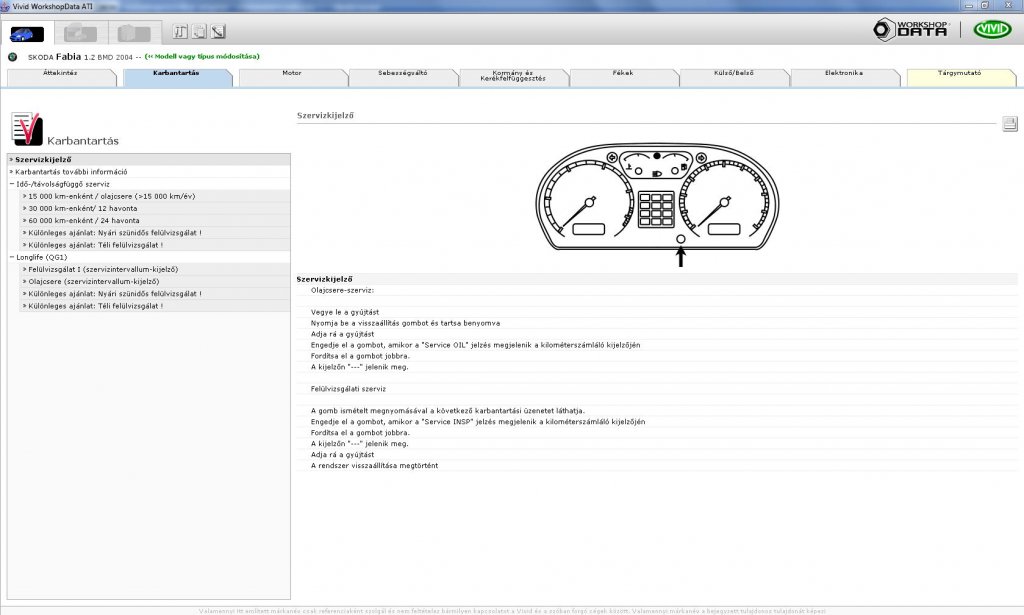Switch to the Motor tab
Viewport: 1024px width, 615px height.
pos(292,77)
